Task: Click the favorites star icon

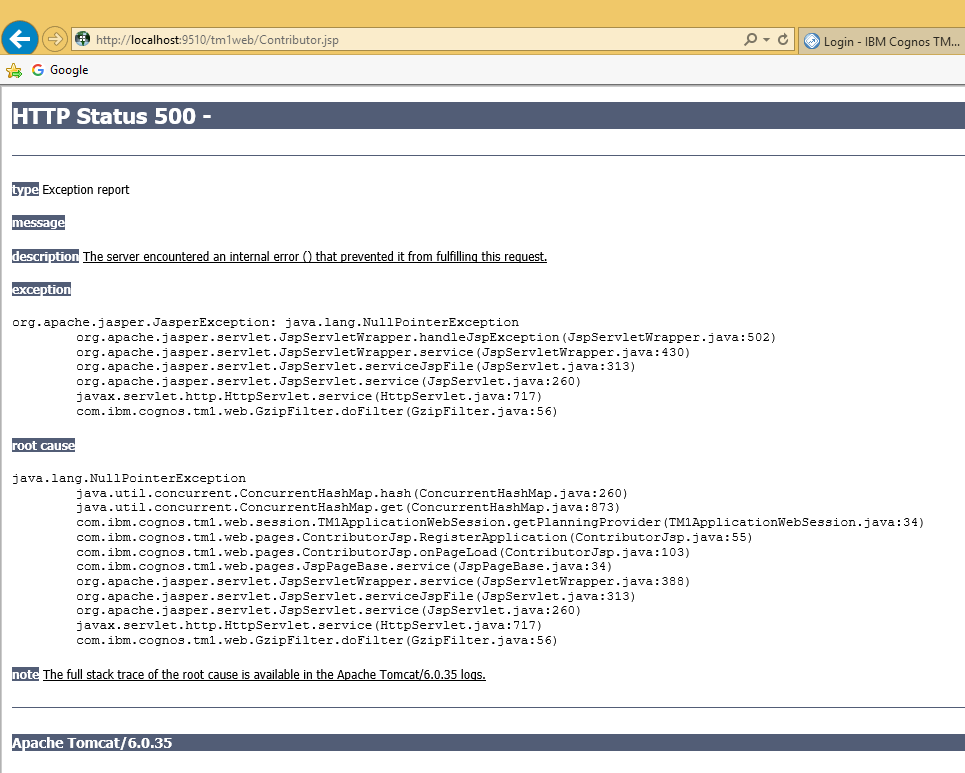Action: [14, 70]
